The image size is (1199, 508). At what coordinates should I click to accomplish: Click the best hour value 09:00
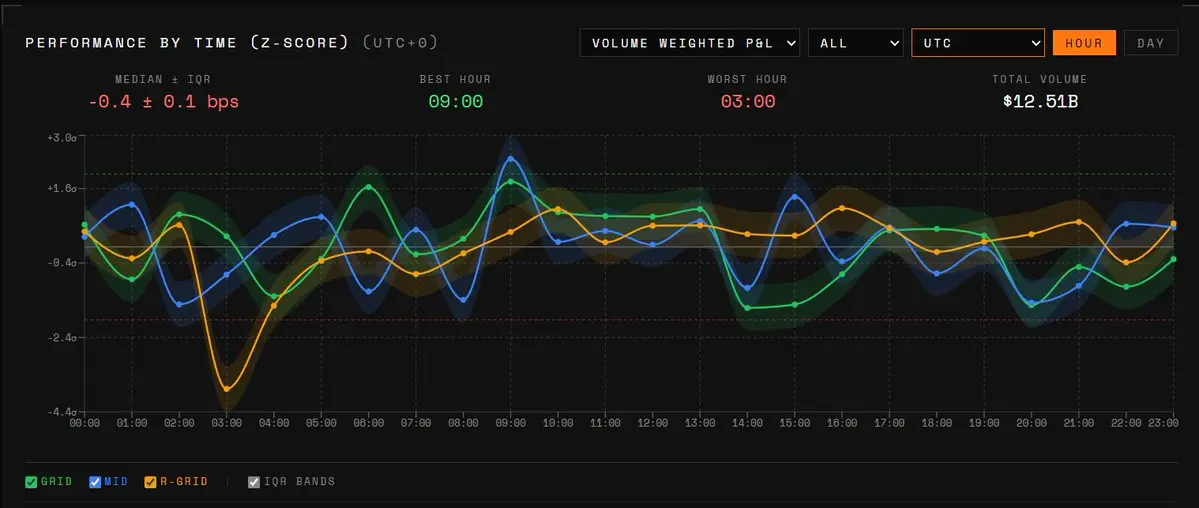pos(456,102)
